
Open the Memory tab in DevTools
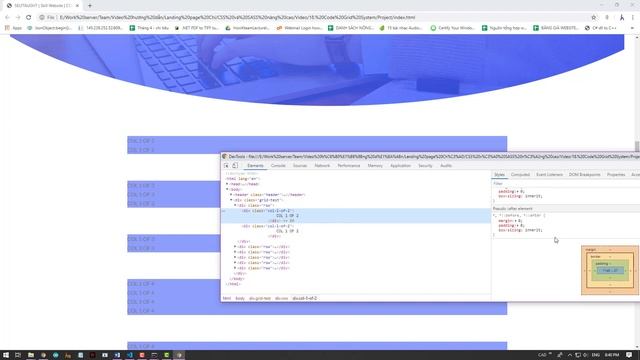tap(375, 166)
